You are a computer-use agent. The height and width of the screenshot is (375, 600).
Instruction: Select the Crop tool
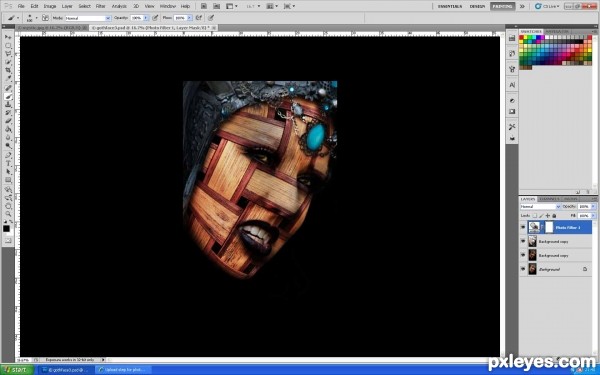[8, 70]
